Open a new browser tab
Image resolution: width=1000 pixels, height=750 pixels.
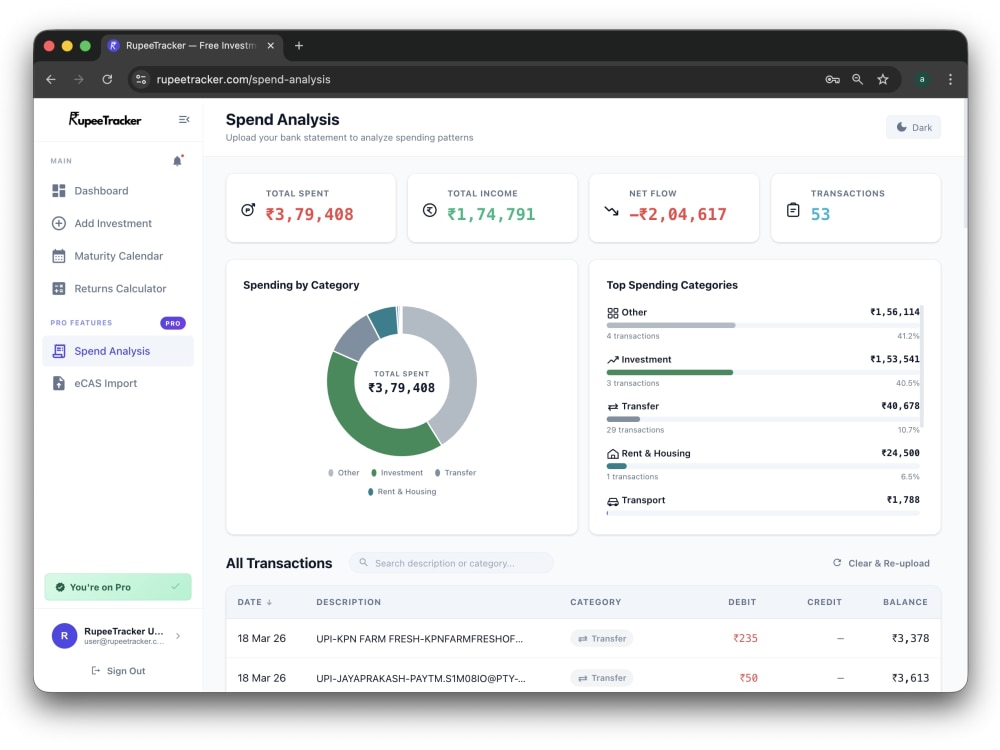[x=298, y=45]
